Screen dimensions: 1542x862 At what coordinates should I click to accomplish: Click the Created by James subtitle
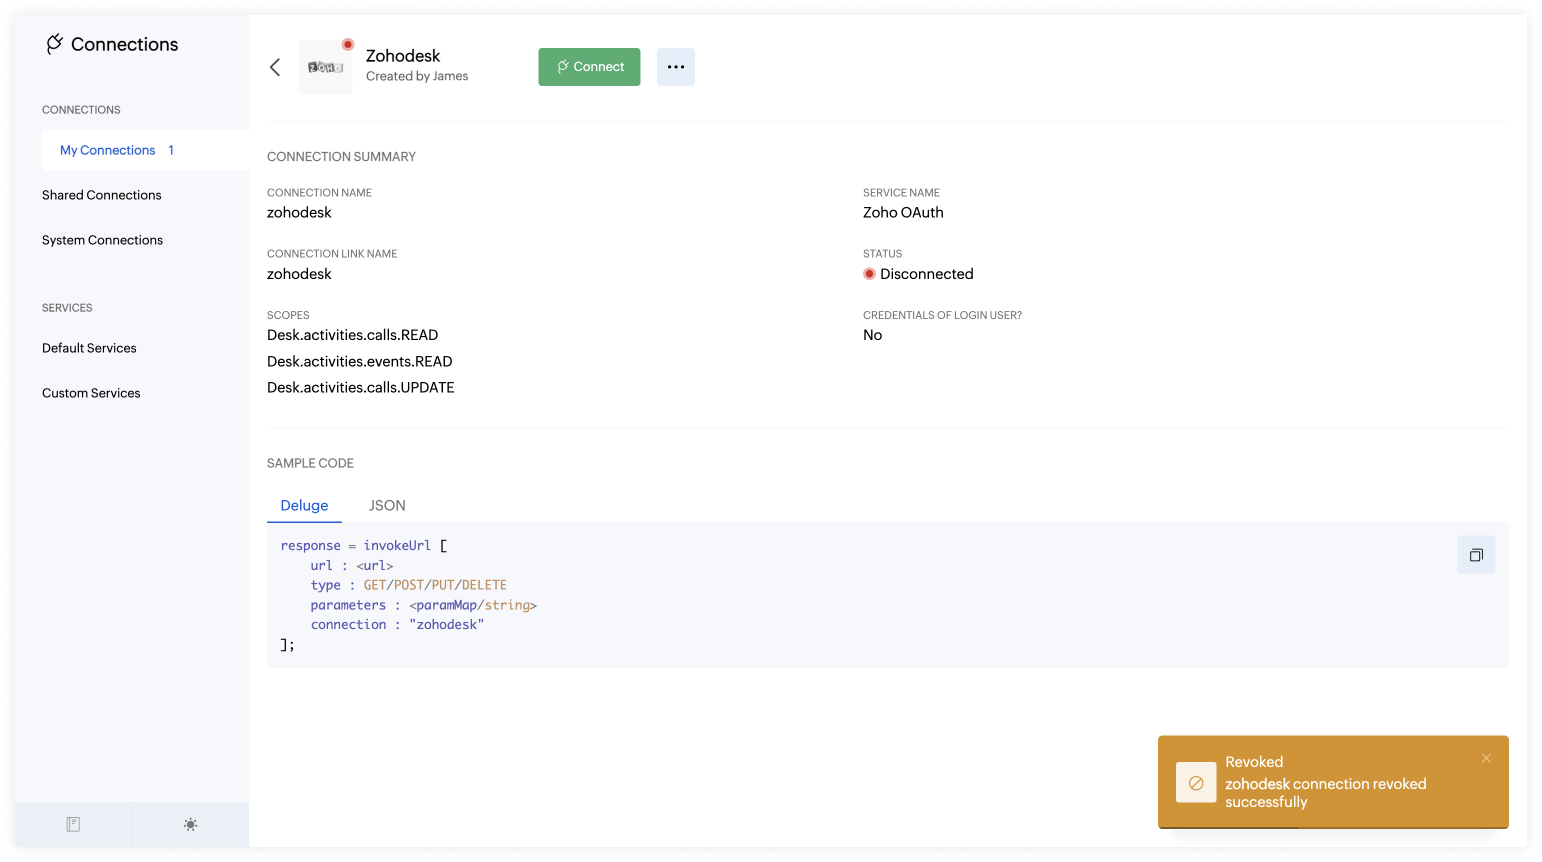(417, 76)
